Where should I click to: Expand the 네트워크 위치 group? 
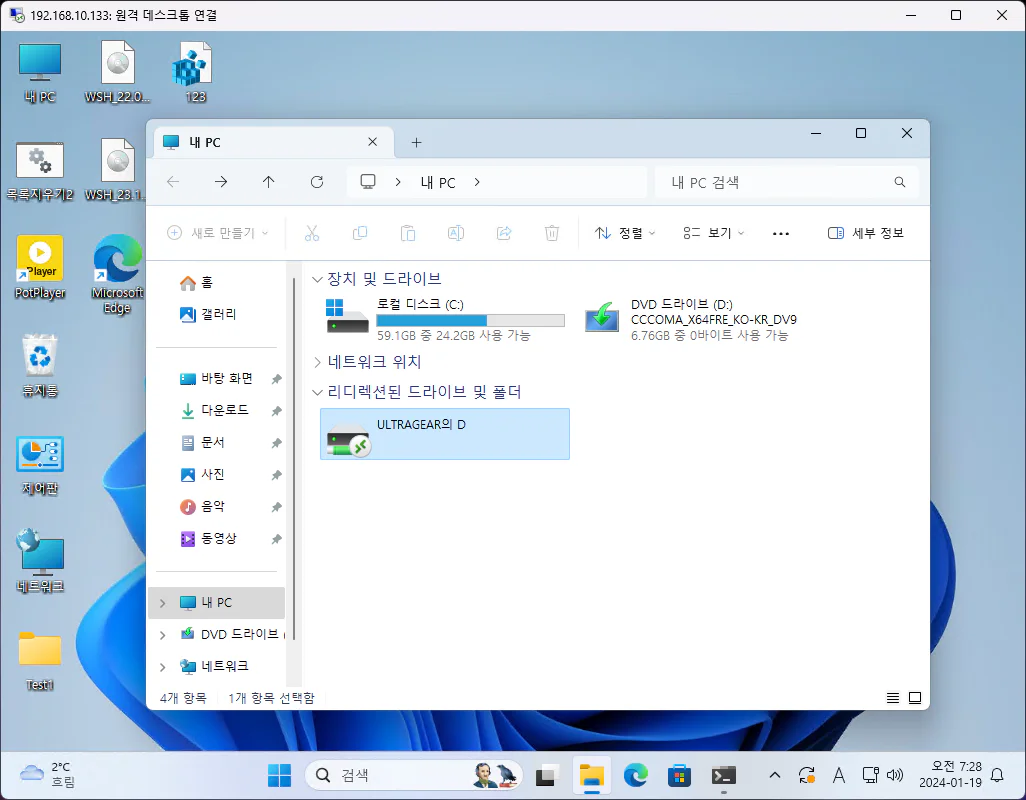pyautogui.click(x=317, y=362)
